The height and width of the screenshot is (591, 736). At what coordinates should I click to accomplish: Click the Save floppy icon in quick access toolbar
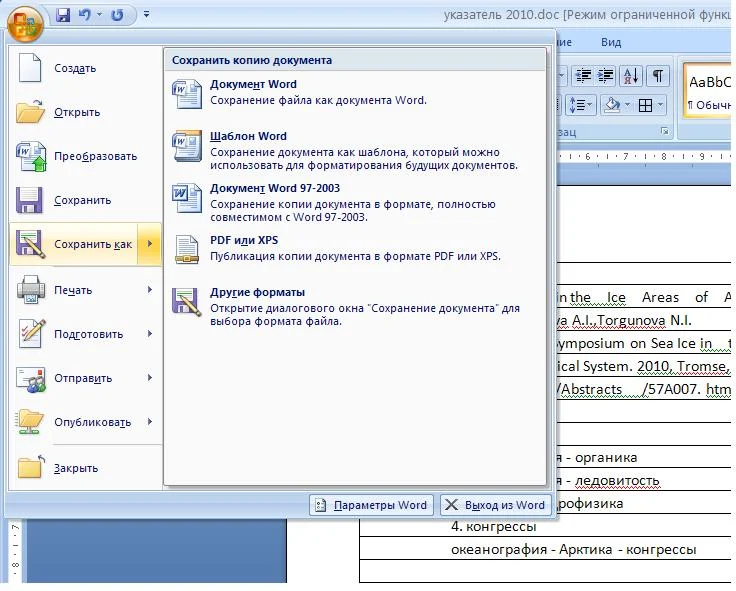pyautogui.click(x=62, y=15)
